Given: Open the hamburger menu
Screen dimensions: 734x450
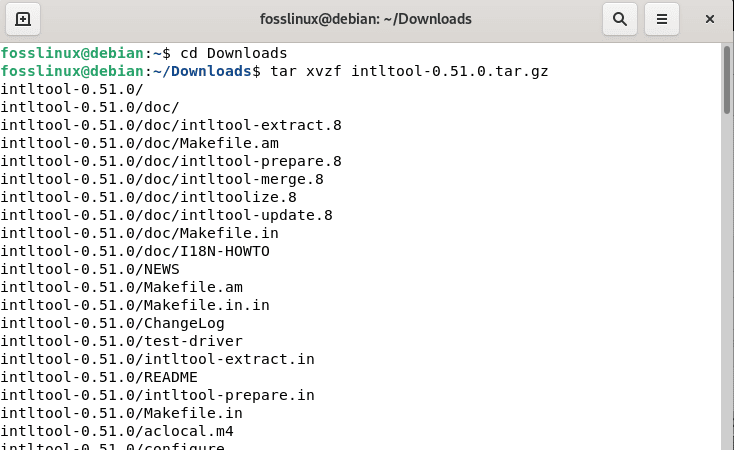Looking at the screenshot, I should (661, 19).
